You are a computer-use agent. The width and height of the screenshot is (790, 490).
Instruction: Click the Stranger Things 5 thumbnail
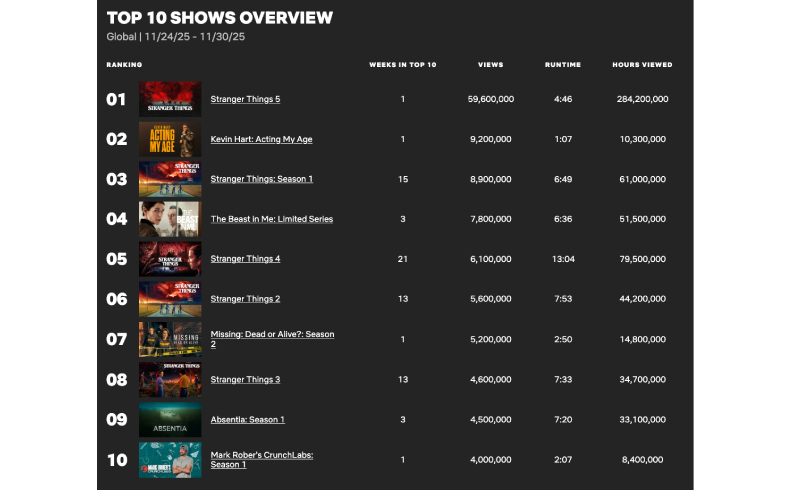[x=170, y=99]
